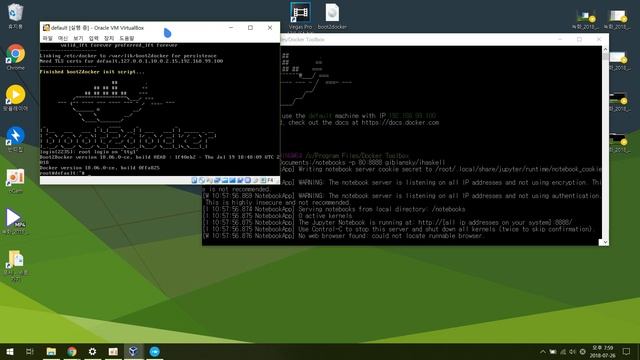Click the https://docs.docker.com text in terminal

pyautogui.click(x=400, y=122)
